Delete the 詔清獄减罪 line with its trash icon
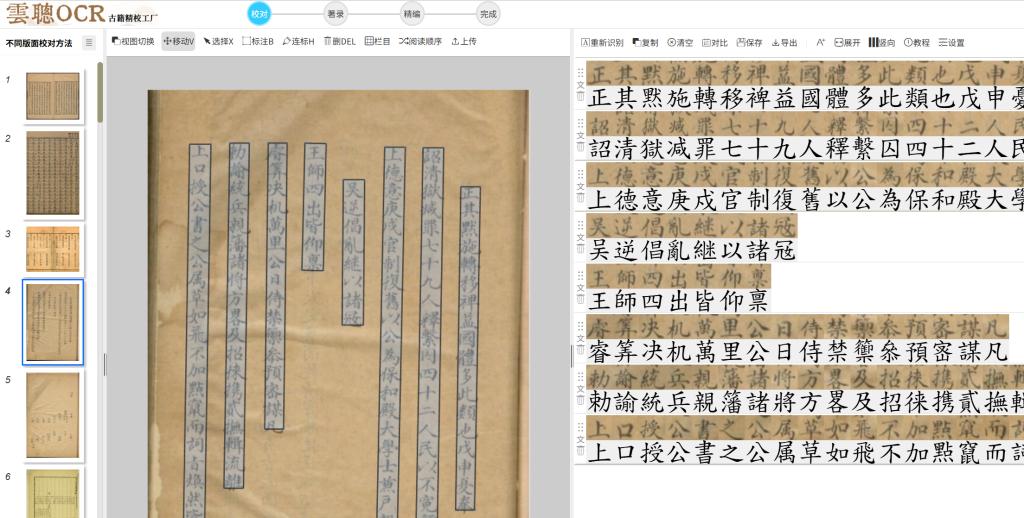 click(580, 147)
